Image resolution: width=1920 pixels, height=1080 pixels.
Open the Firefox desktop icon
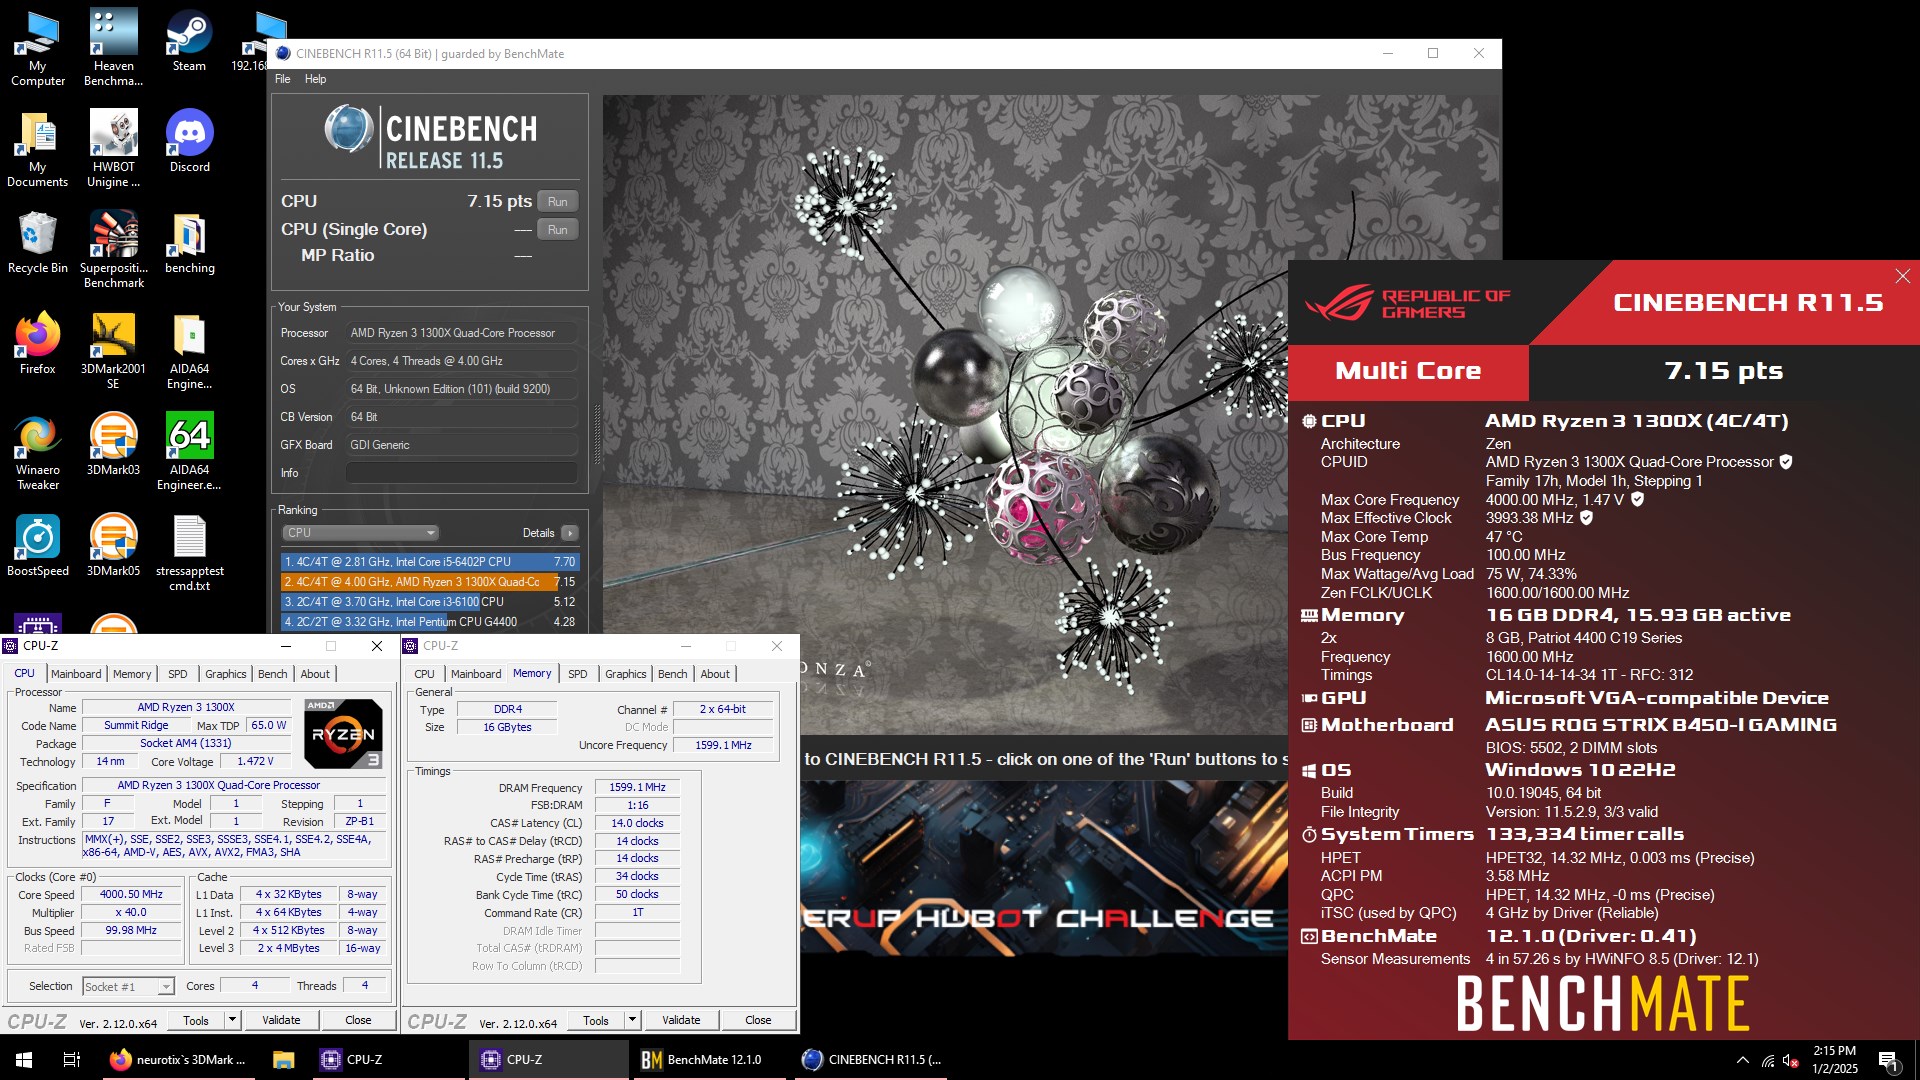(x=37, y=343)
